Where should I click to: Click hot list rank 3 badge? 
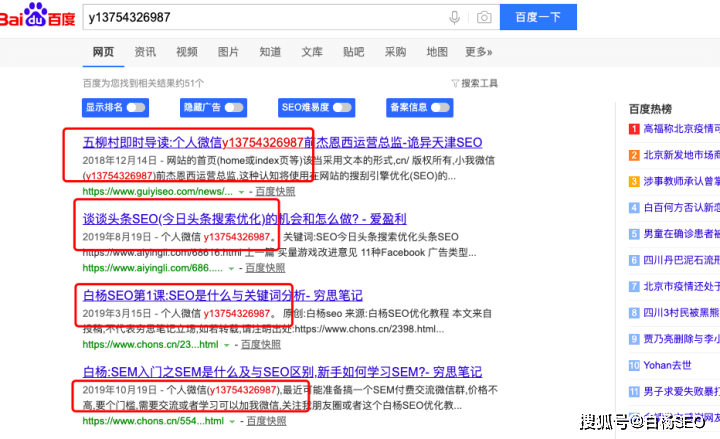point(634,181)
